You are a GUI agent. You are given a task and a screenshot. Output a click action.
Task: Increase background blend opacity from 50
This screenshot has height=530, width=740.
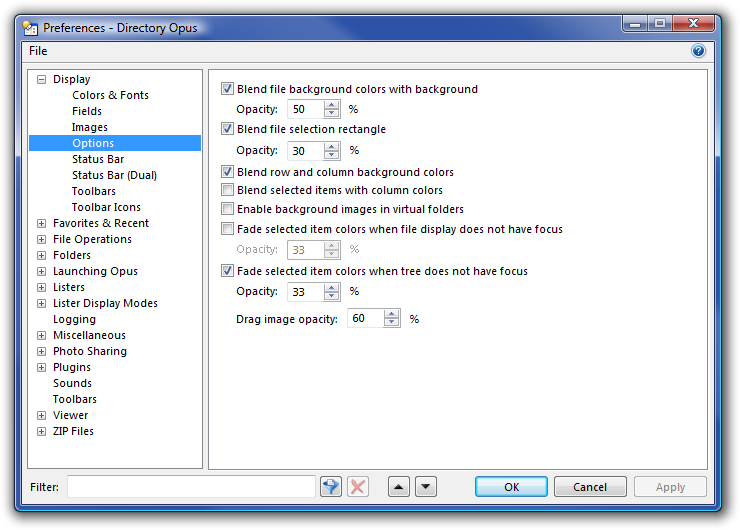tap(332, 105)
